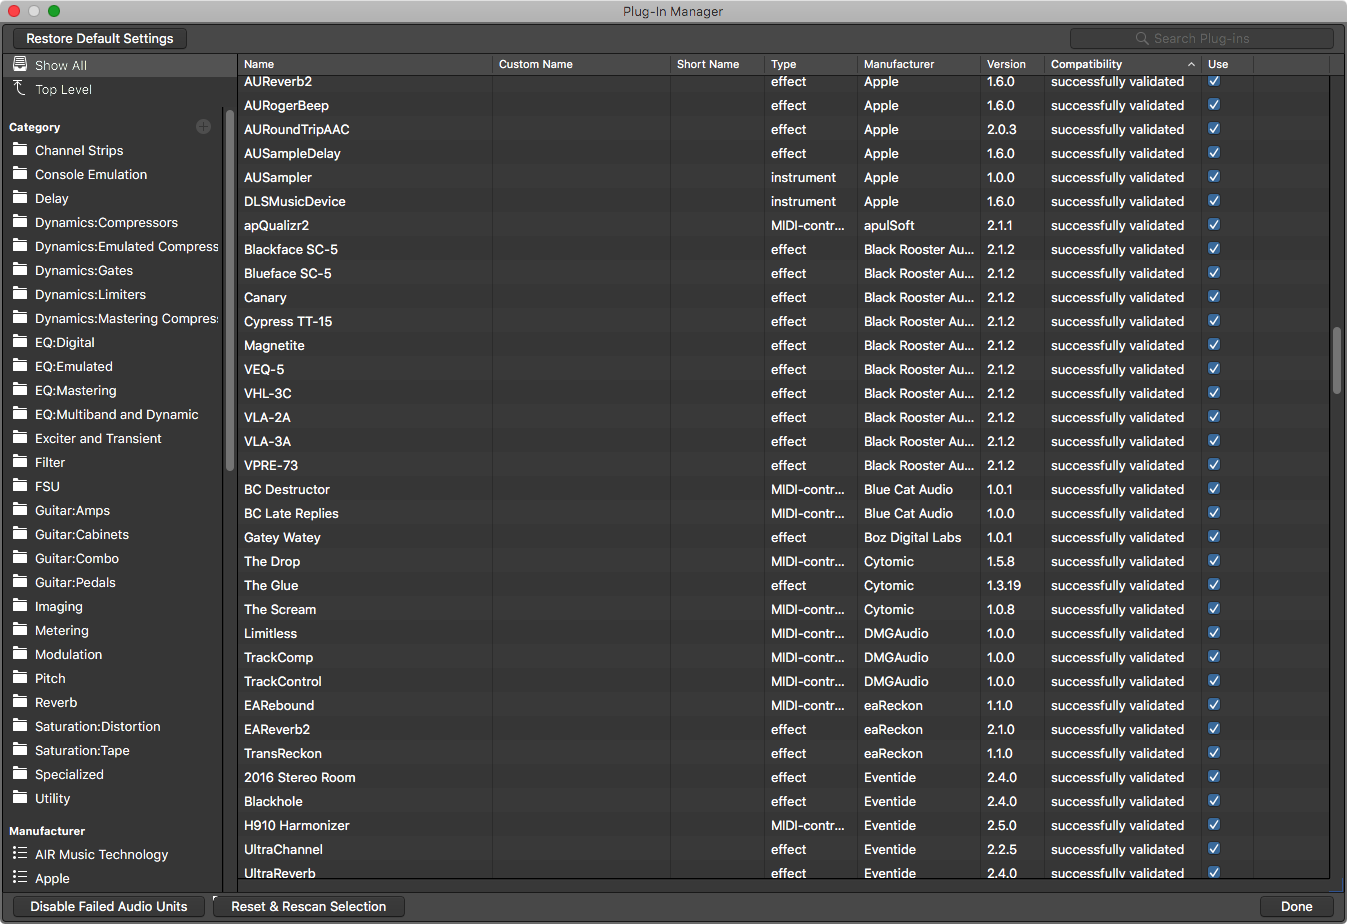Select the Apple manufacturer list icon
The width and height of the screenshot is (1347, 924).
click(21, 878)
